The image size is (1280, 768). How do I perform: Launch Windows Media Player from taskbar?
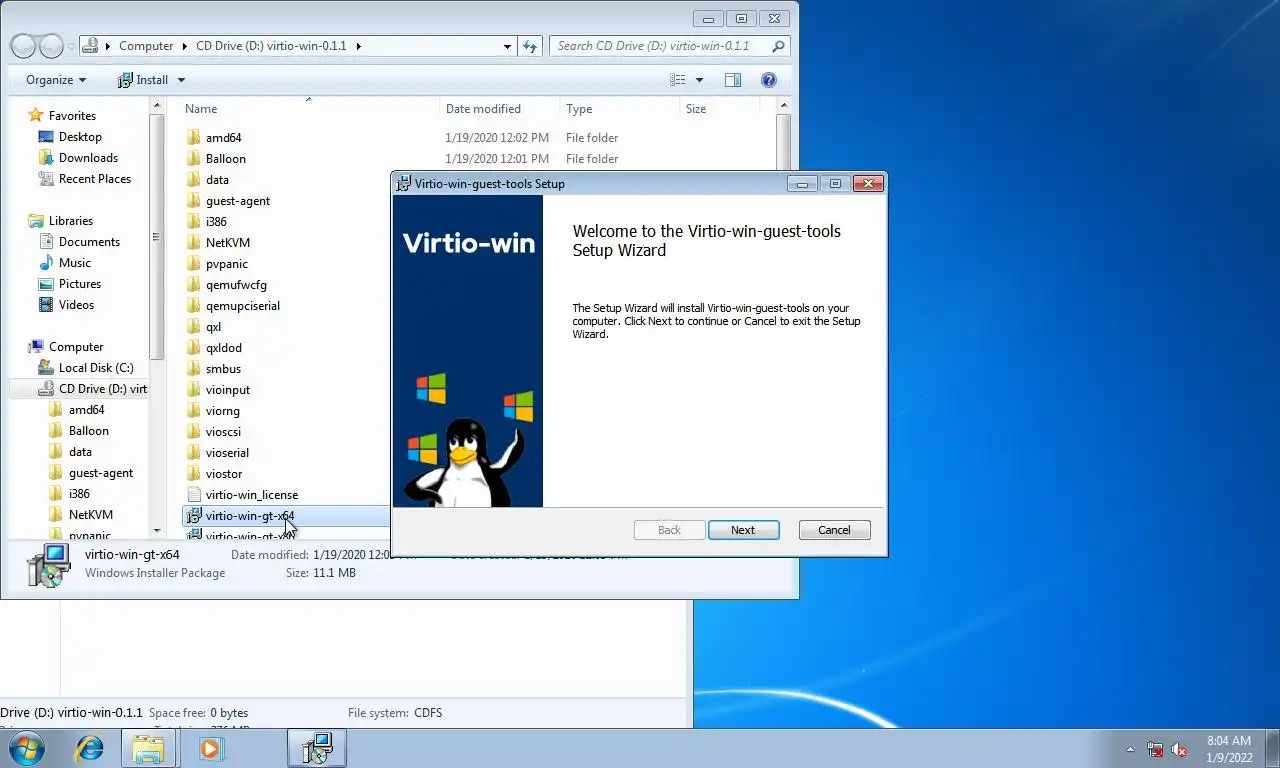pyautogui.click(x=211, y=748)
